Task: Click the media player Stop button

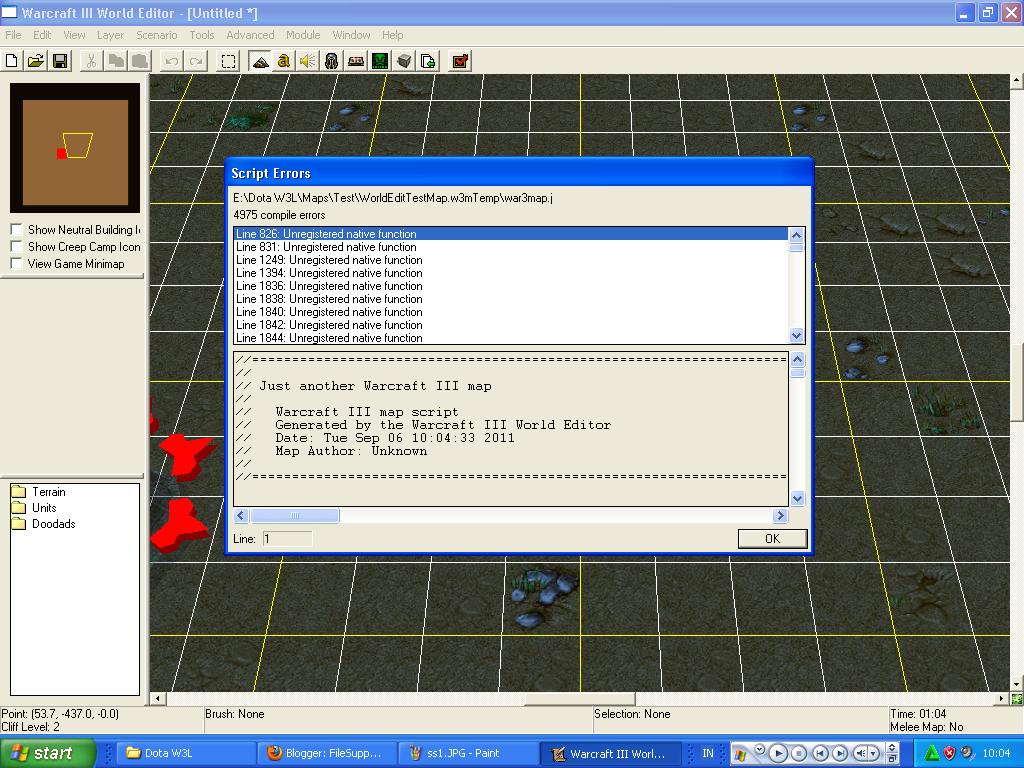Action: pyautogui.click(x=798, y=753)
